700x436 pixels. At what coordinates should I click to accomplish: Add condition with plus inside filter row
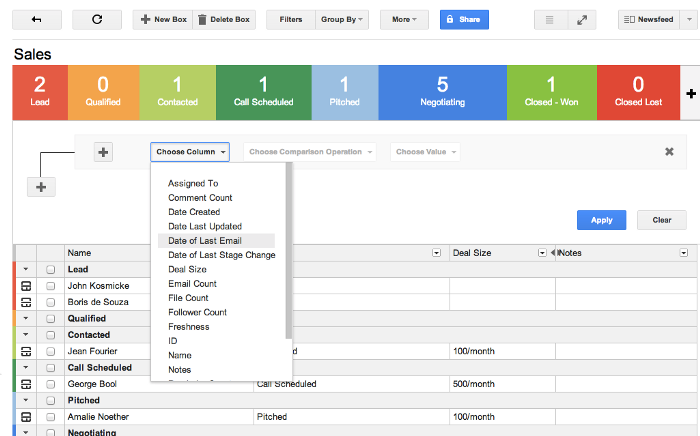pyautogui.click(x=103, y=152)
